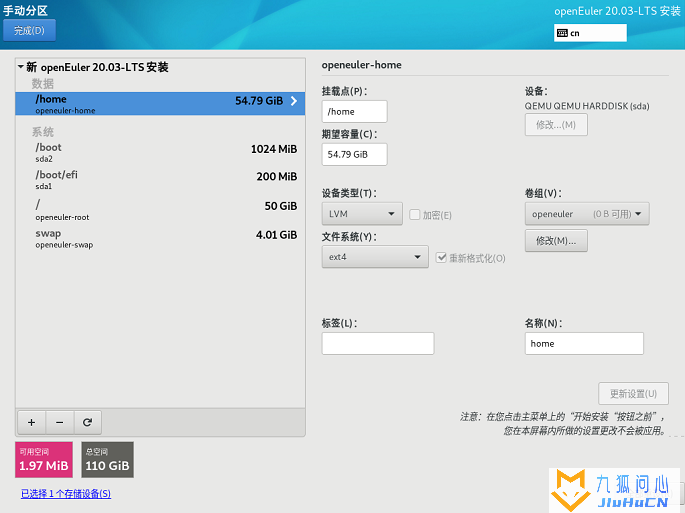Collapse the 新 openEuler 20.03-LTS 安装 tree
The image size is (685, 513).
21,67
